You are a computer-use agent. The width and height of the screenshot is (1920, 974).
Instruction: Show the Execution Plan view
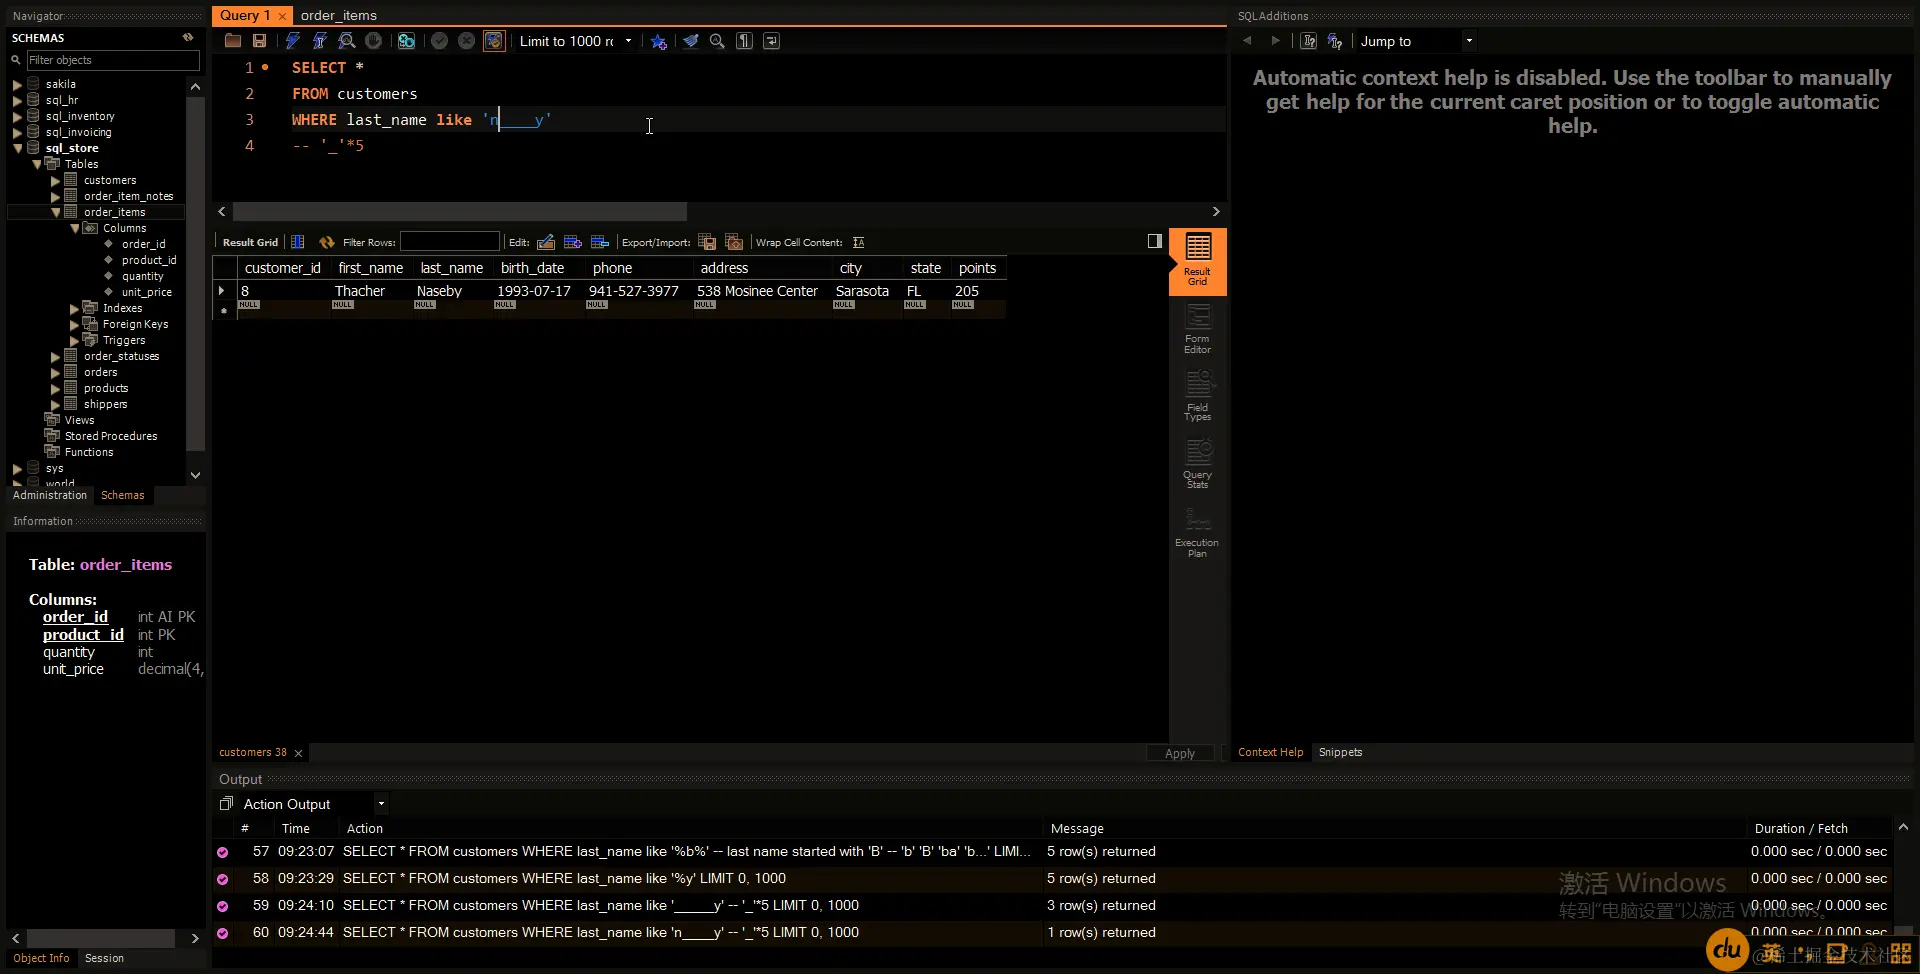pyautogui.click(x=1198, y=532)
